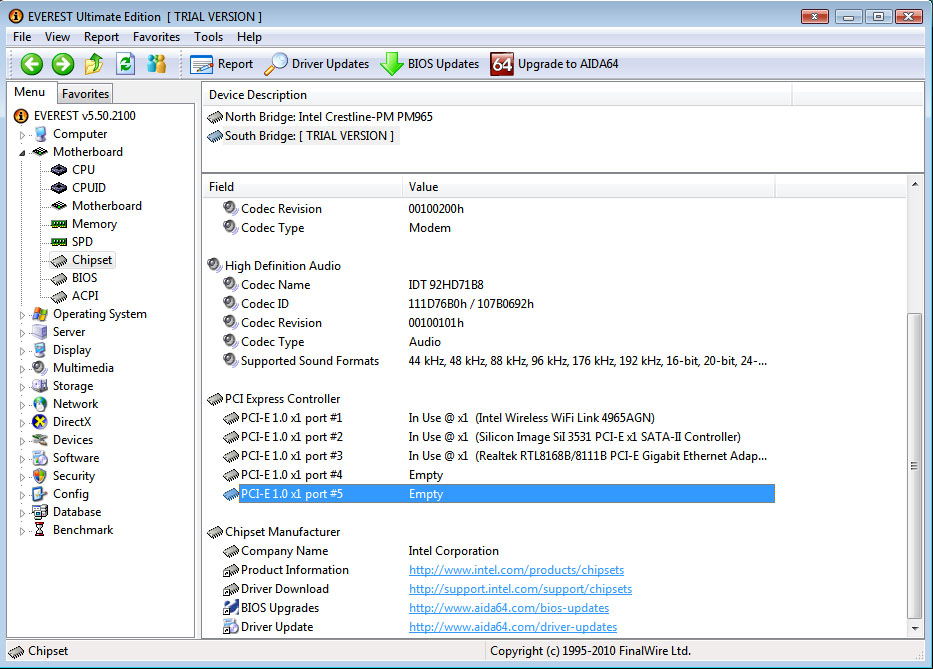Open the intel.com/products/chipsets link
The height and width of the screenshot is (669, 933).
[x=516, y=570]
